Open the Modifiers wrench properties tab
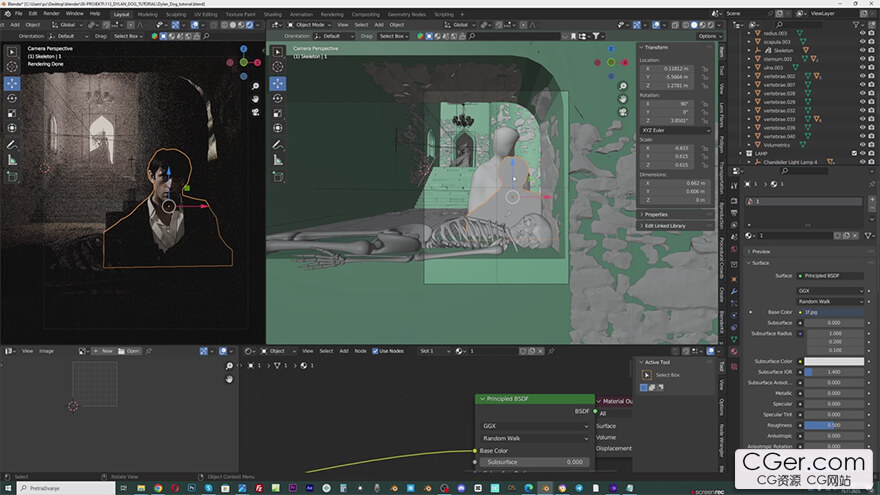 point(734,291)
